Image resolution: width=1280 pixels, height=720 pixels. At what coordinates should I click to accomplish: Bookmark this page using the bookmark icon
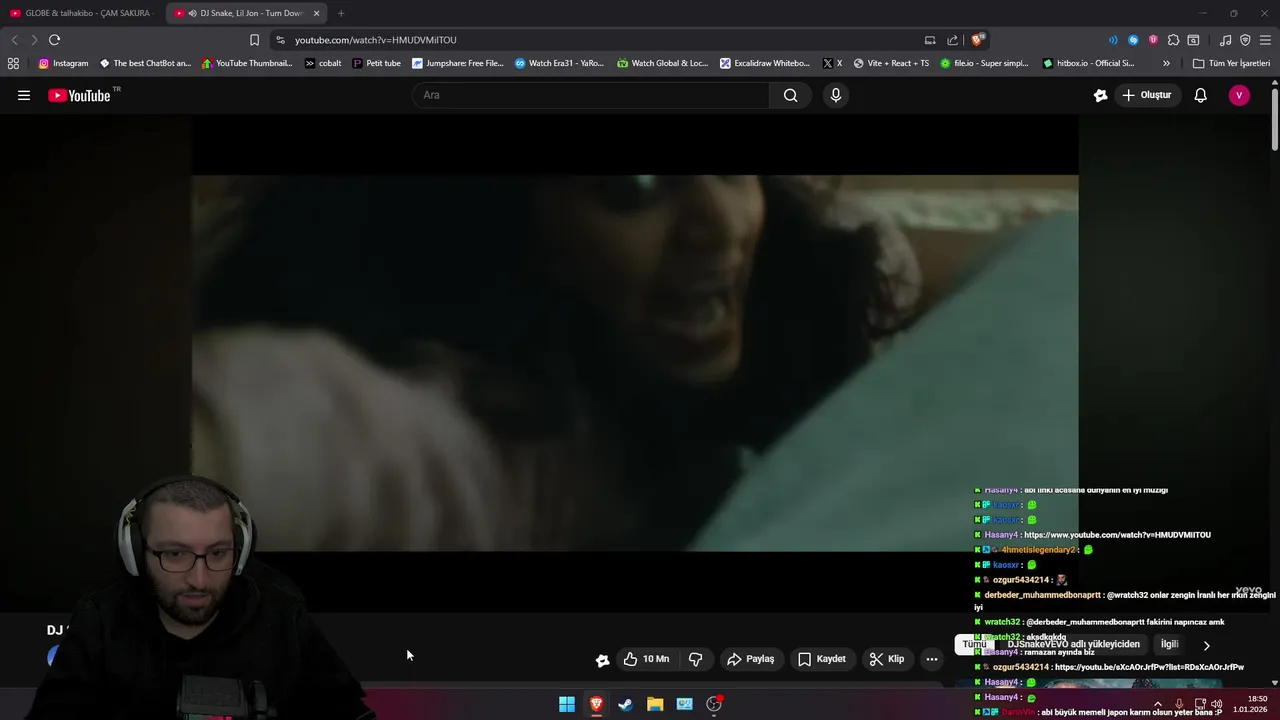(254, 40)
